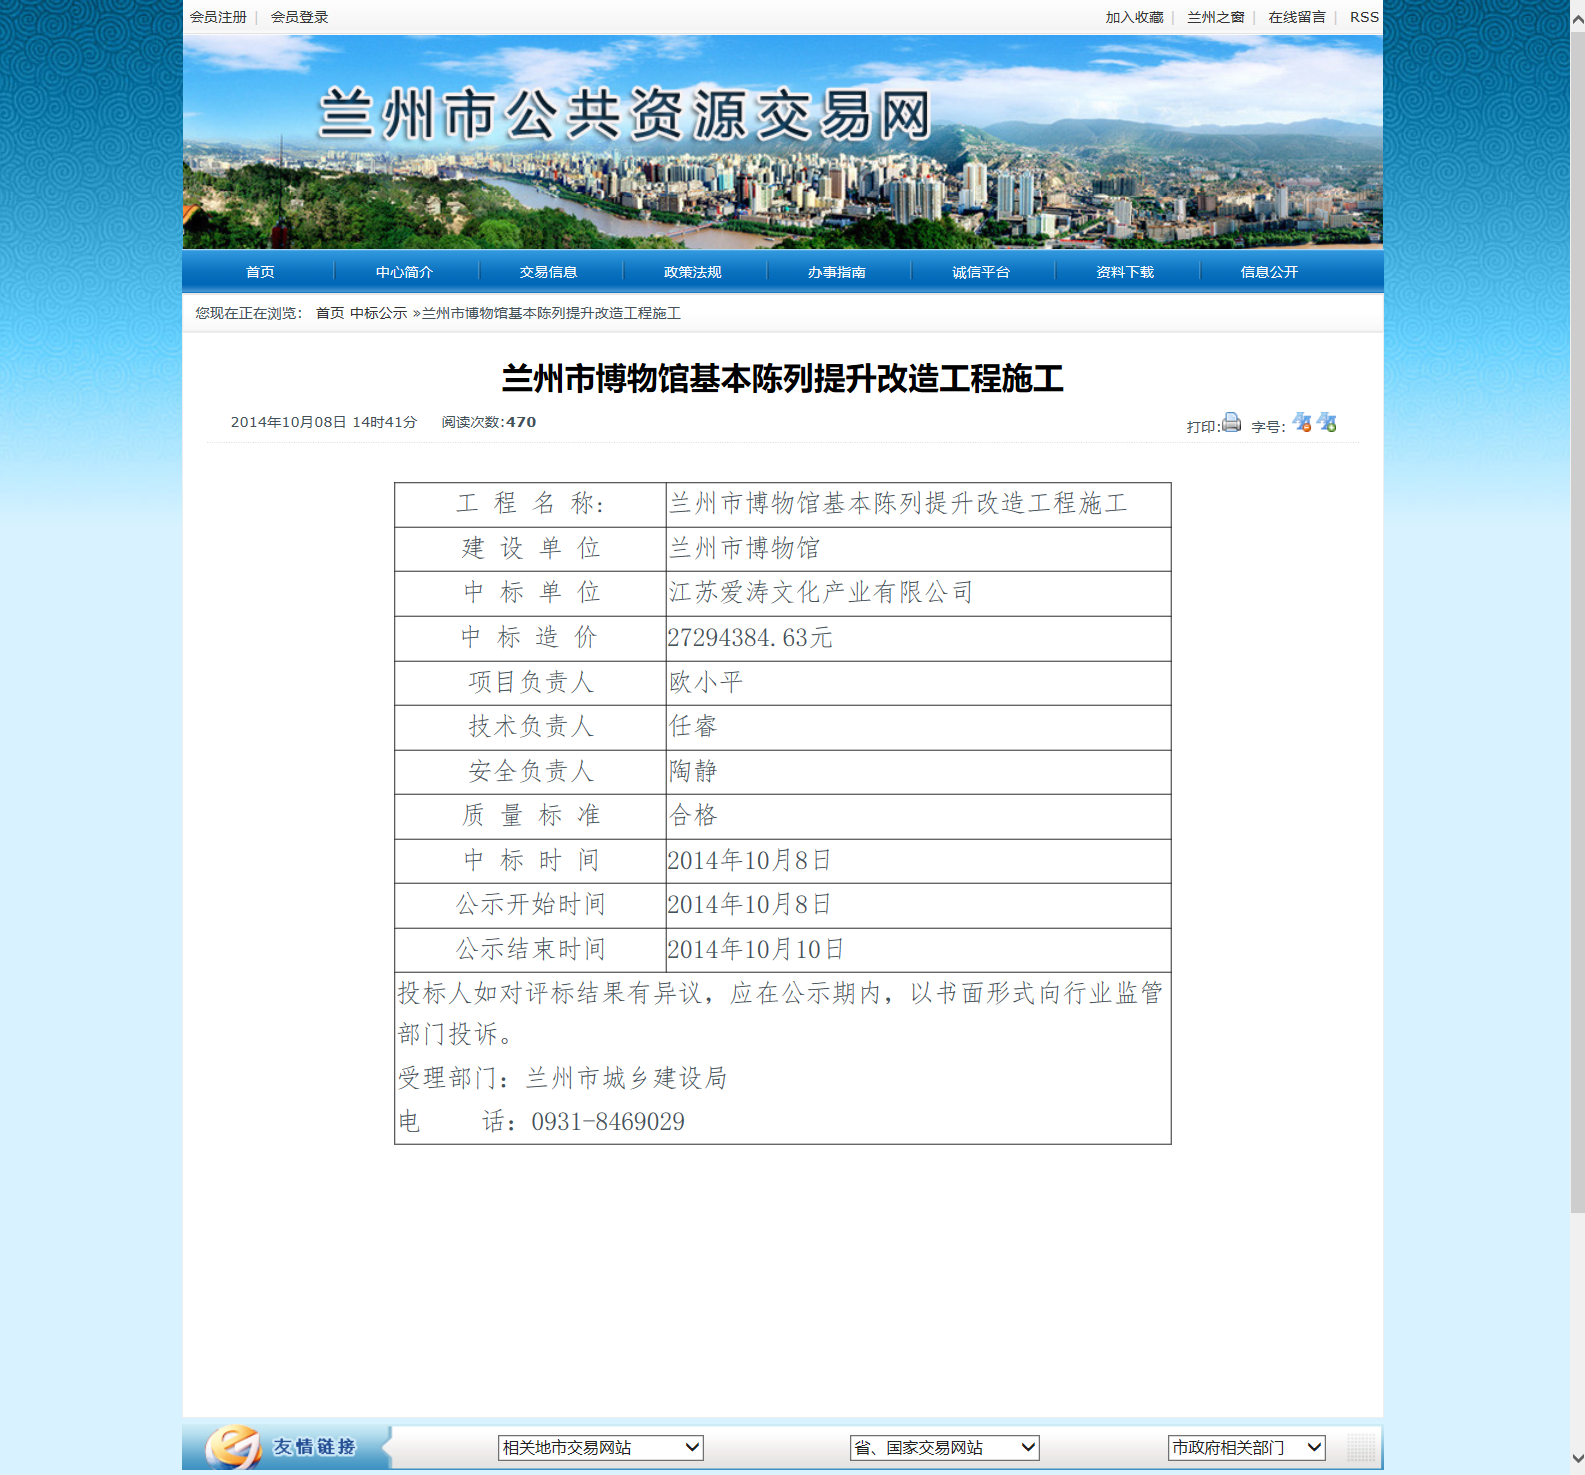Click the 友情链接 logo icon
The height and width of the screenshot is (1475, 1585).
[232, 1446]
